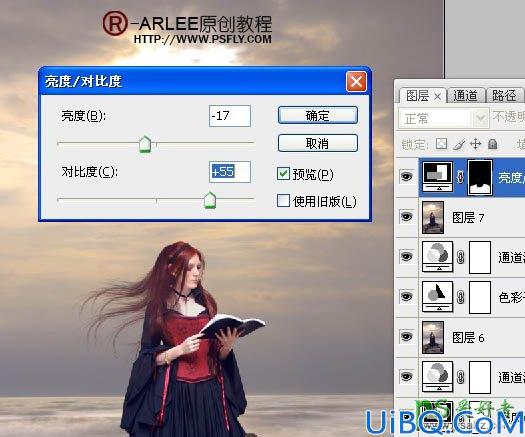The image size is (525, 437).
Task: Hide the channel mixer layer below 图层 6
Action: point(406,377)
